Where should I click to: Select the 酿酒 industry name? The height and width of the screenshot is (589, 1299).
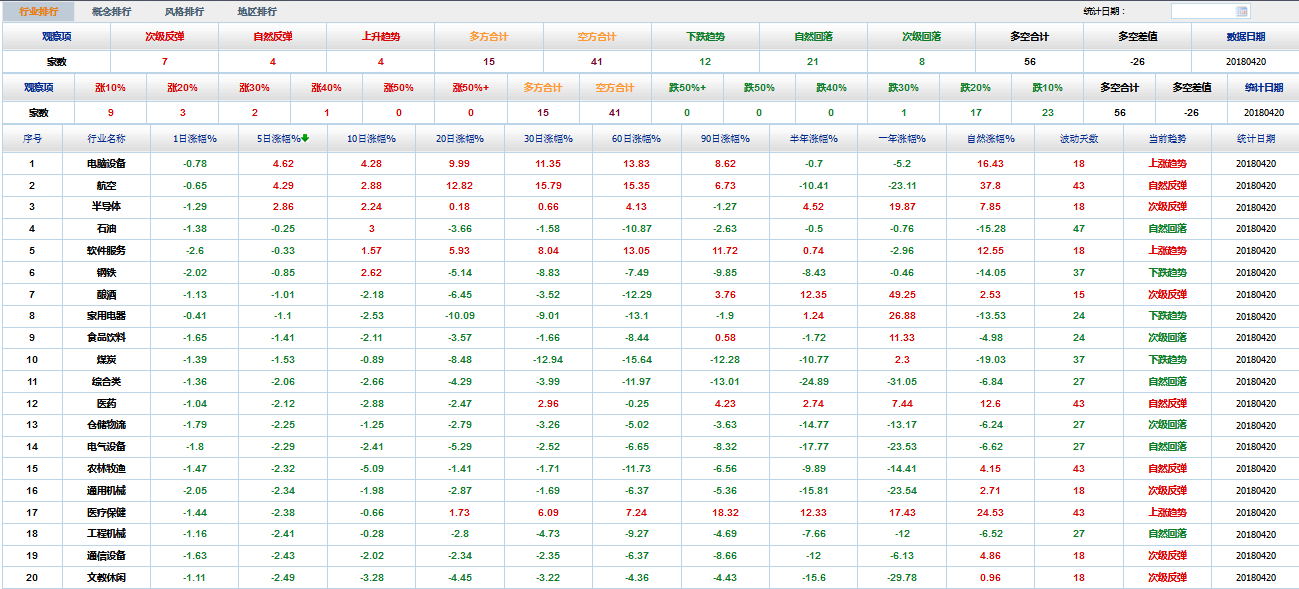tap(106, 295)
